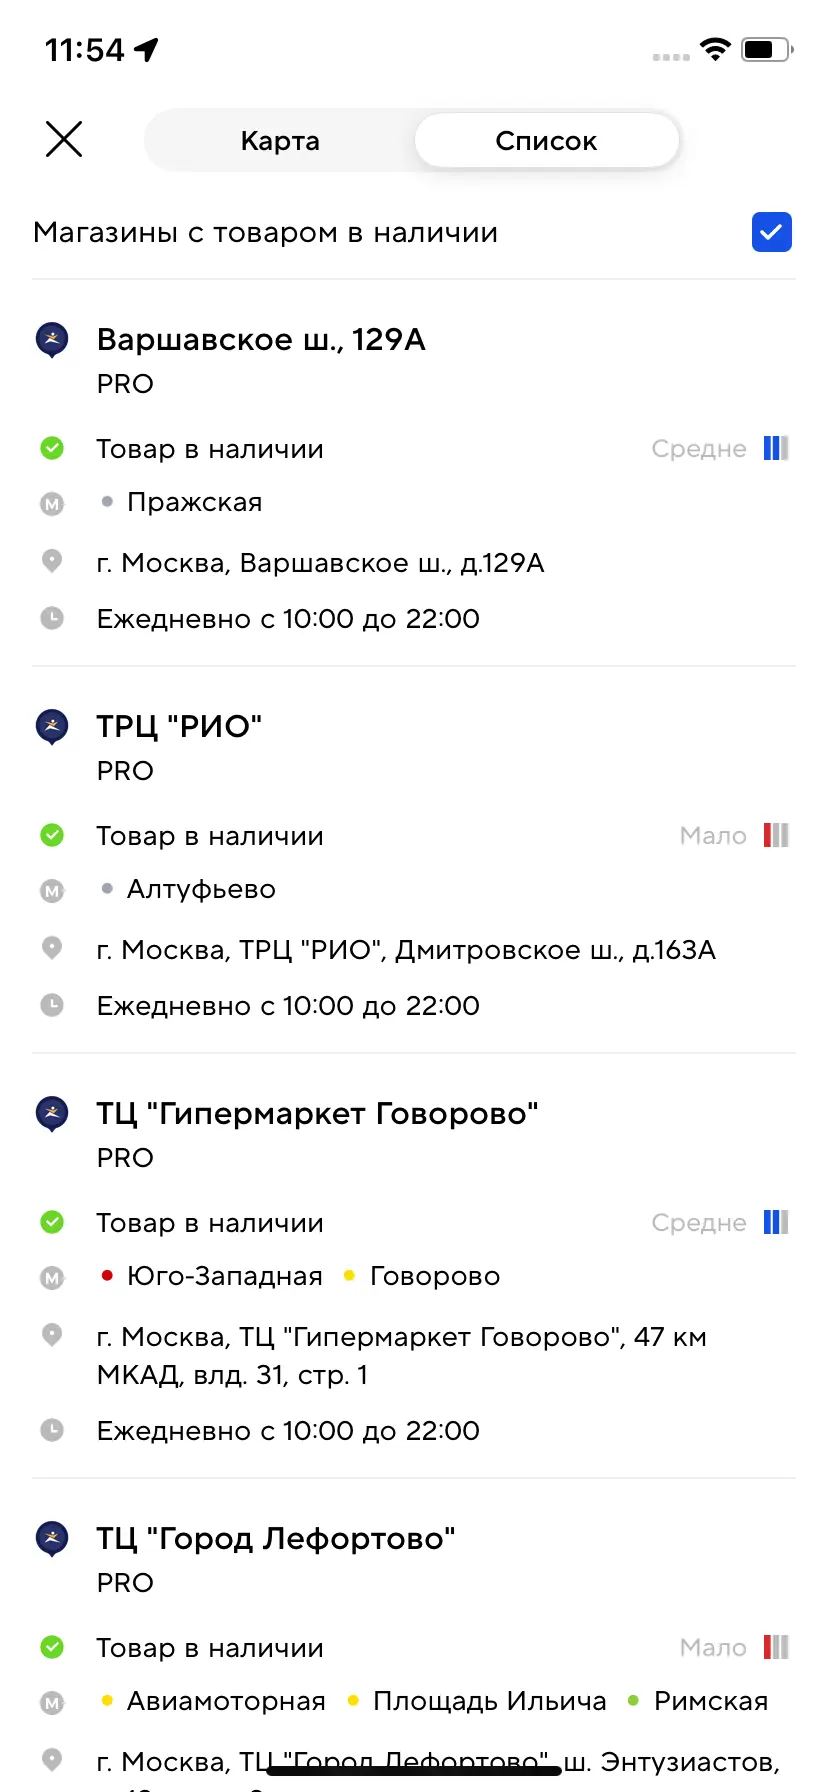
Task: Click the blue Средне stock indicator for Варшавское
Action: coord(776,448)
